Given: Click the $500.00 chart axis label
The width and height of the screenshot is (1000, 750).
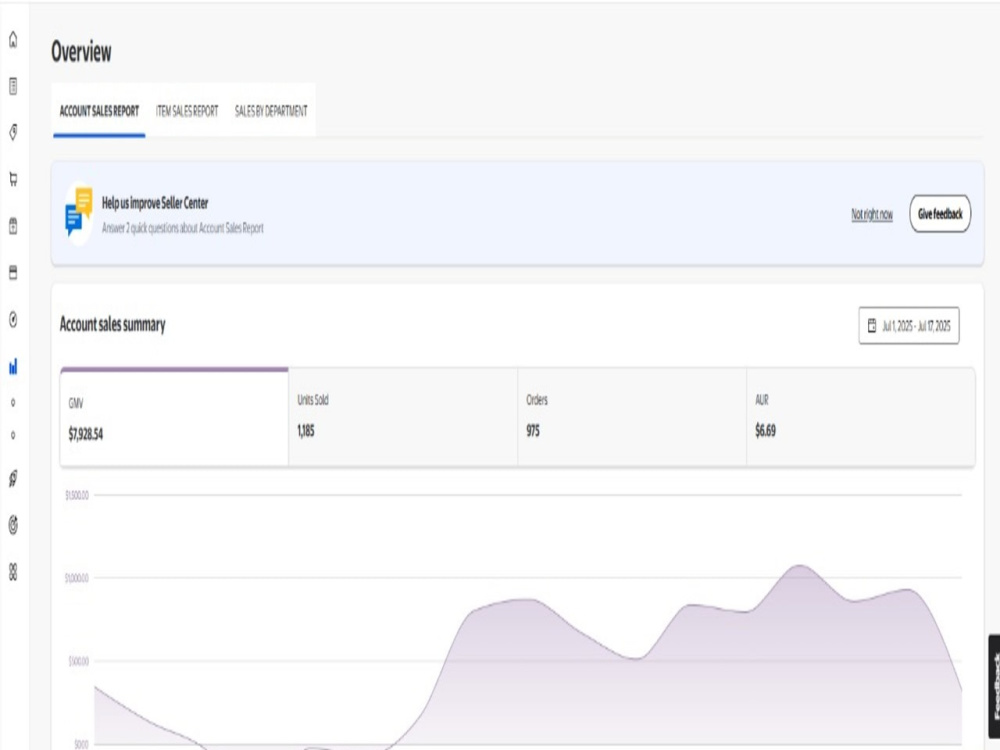Looking at the screenshot, I should tap(78, 661).
